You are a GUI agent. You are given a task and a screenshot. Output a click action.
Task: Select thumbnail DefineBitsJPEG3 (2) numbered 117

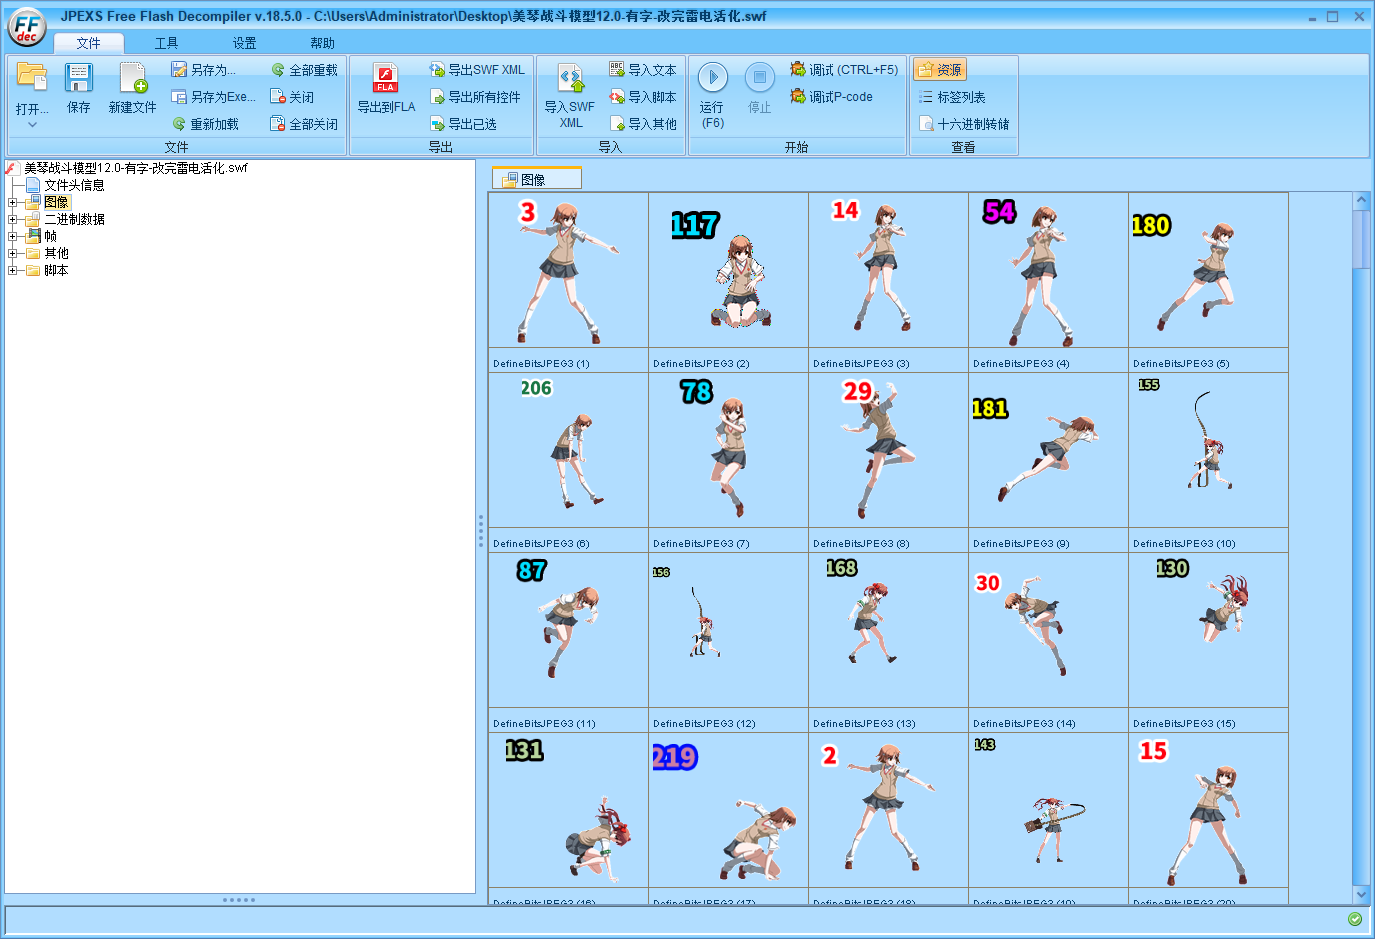click(728, 282)
